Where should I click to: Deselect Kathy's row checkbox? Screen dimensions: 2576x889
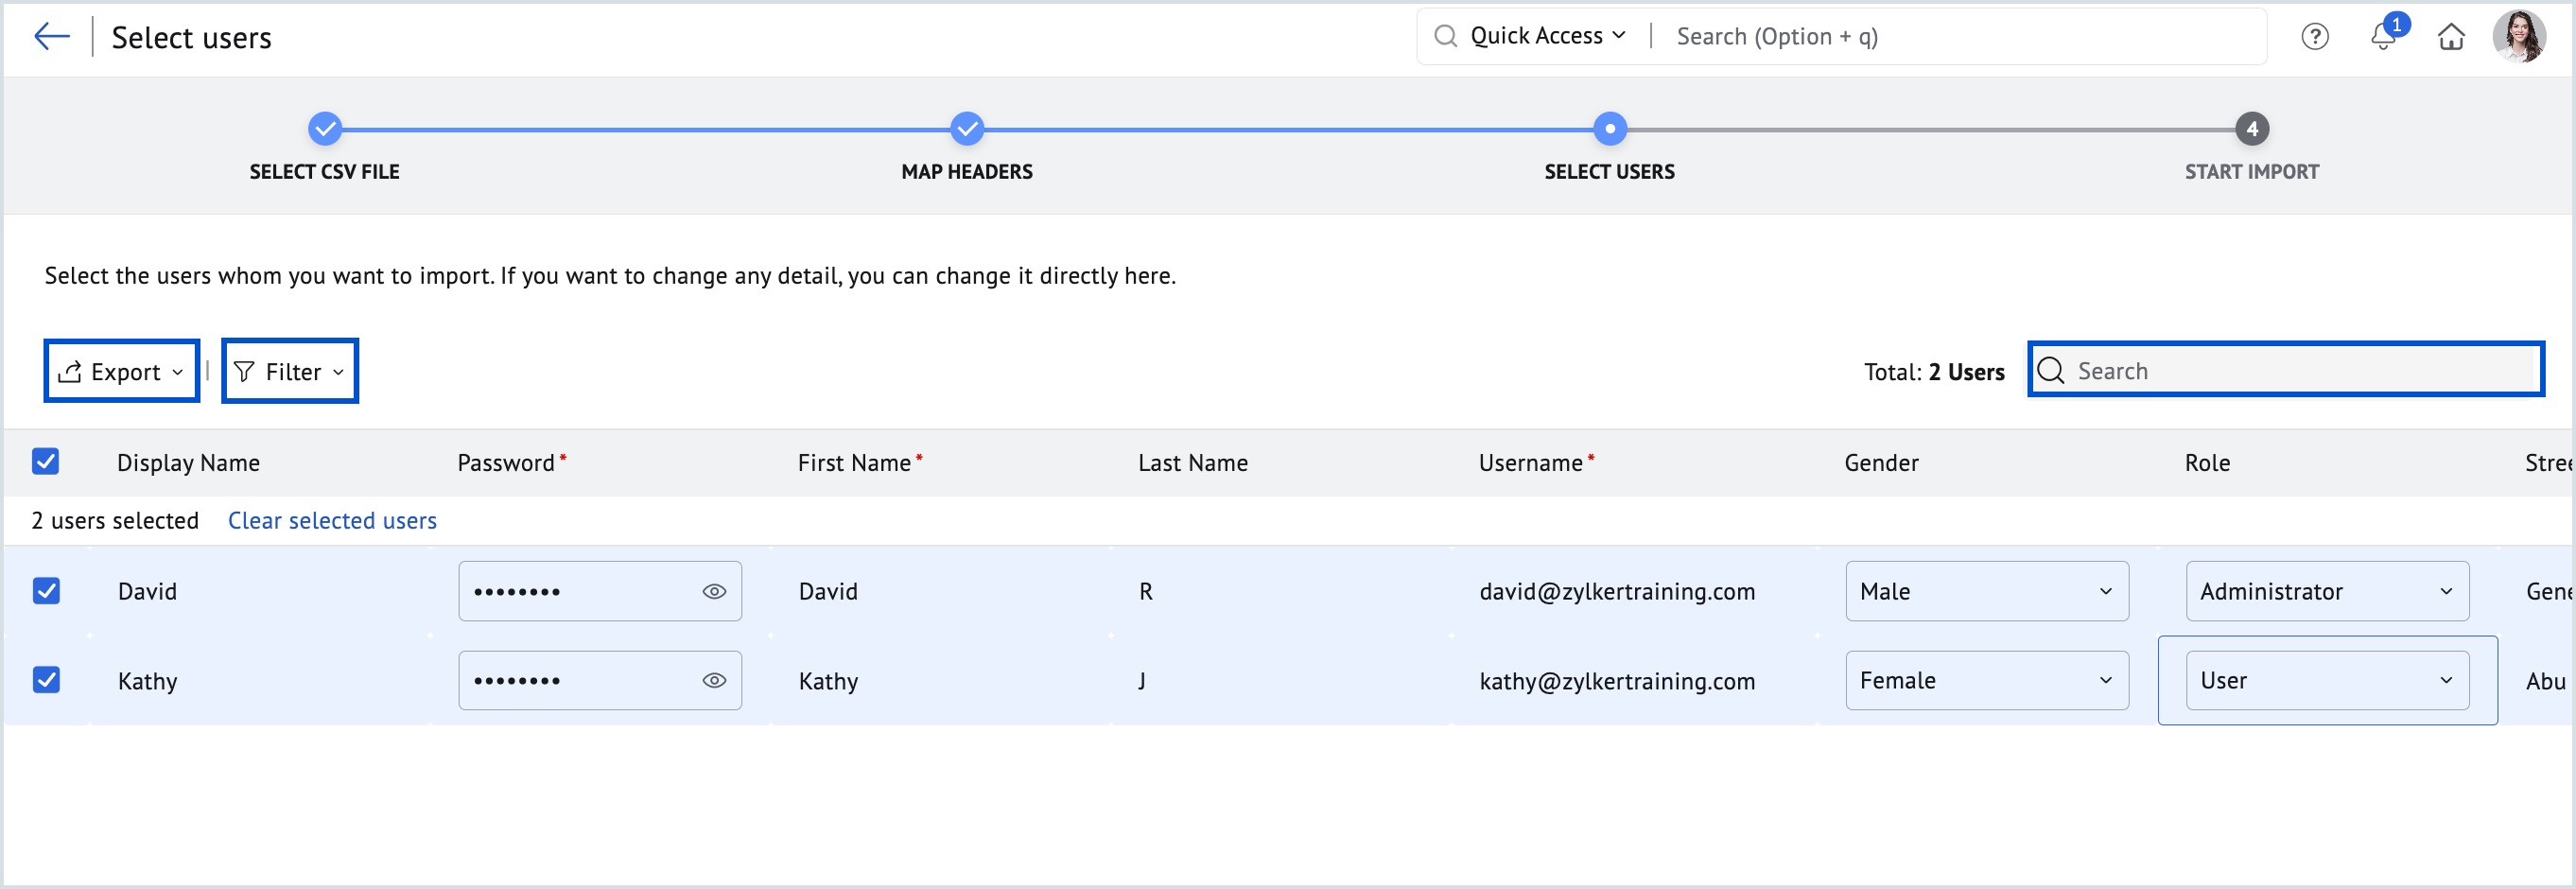[x=46, y=680]
